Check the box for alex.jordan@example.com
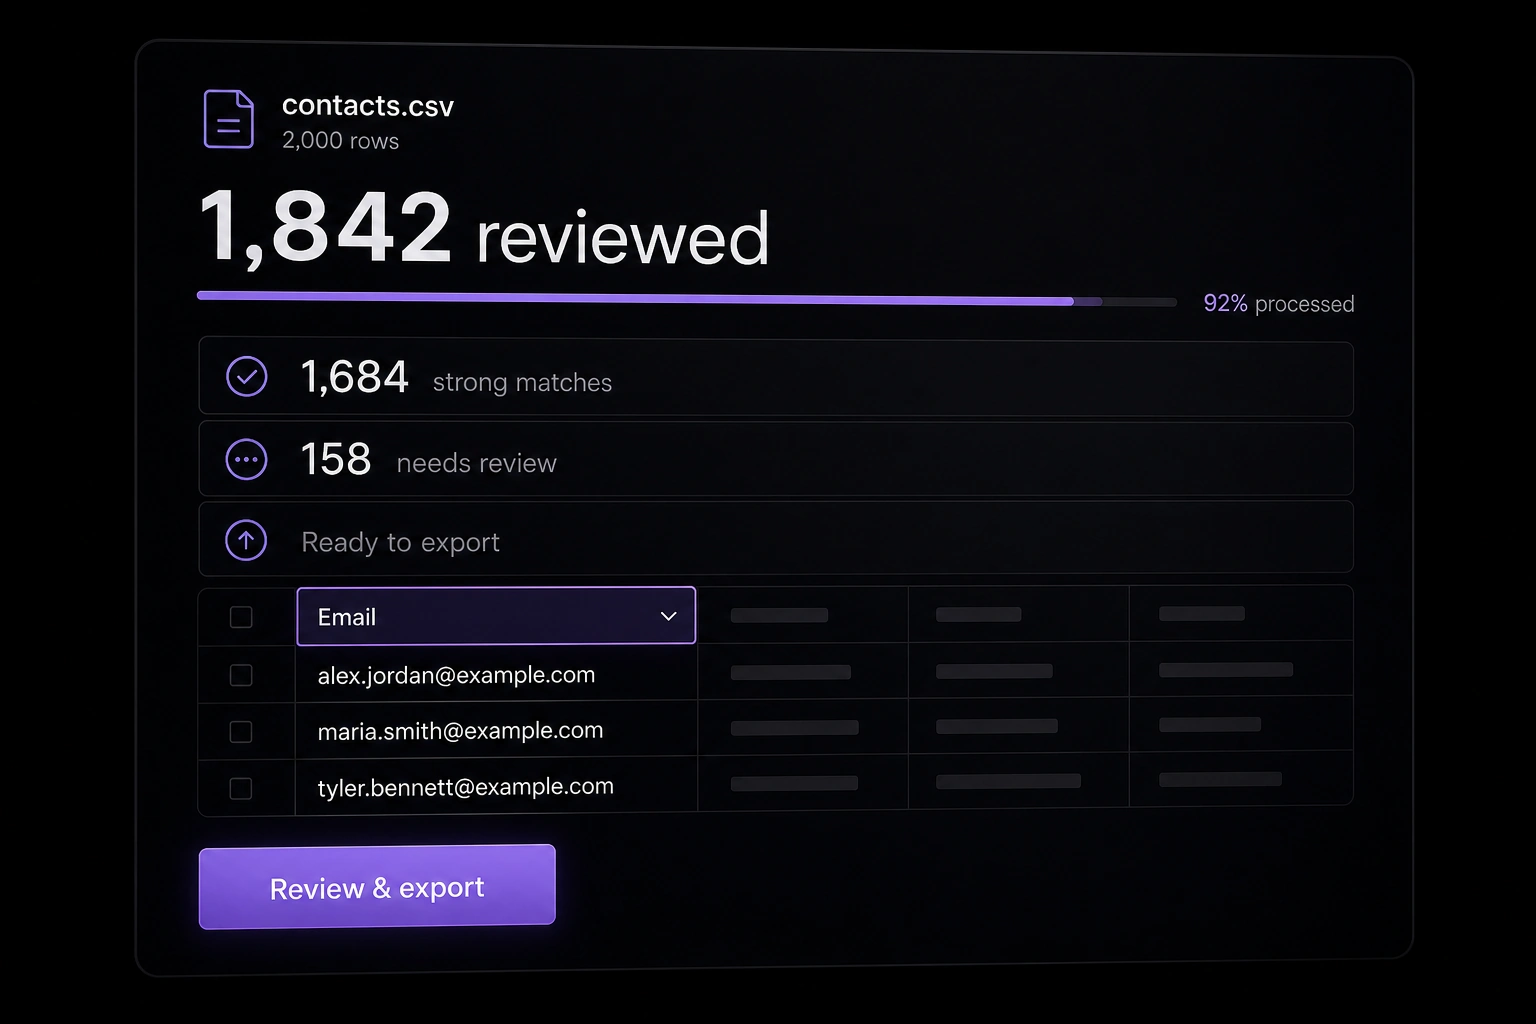 click(x=241, y=675)
